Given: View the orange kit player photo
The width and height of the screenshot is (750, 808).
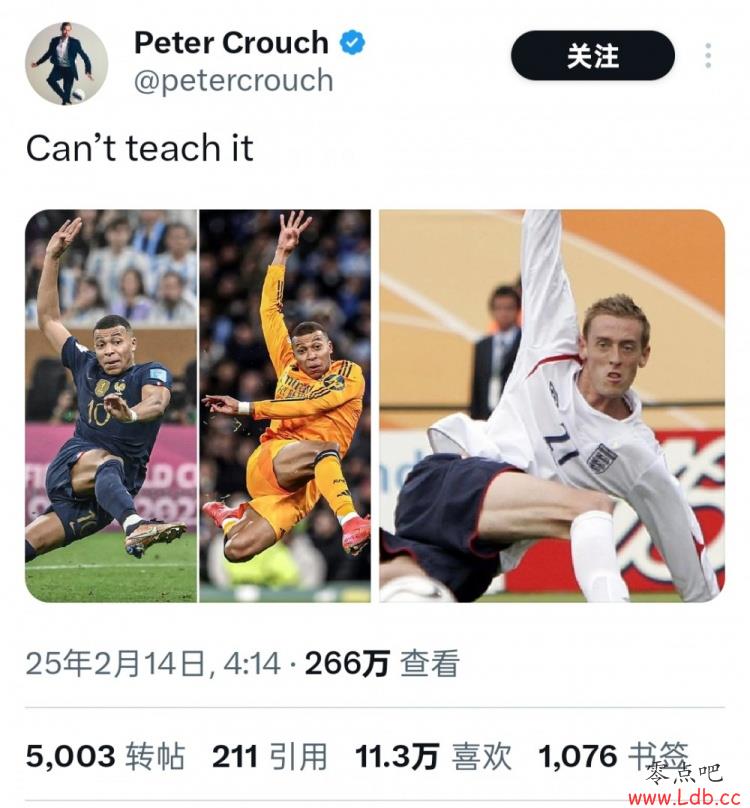Looking at the screenshot, I should pyautogui.click(x=285, y=406).
